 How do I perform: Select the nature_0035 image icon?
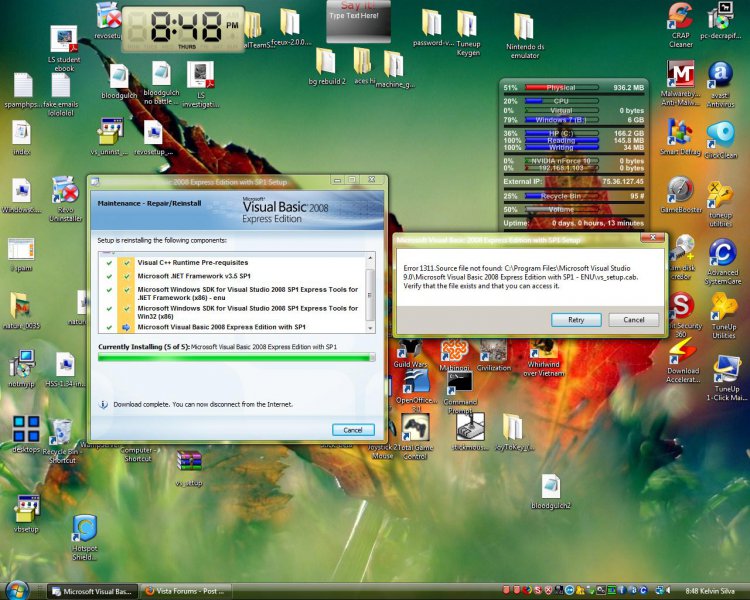click(x=22, y=311)
